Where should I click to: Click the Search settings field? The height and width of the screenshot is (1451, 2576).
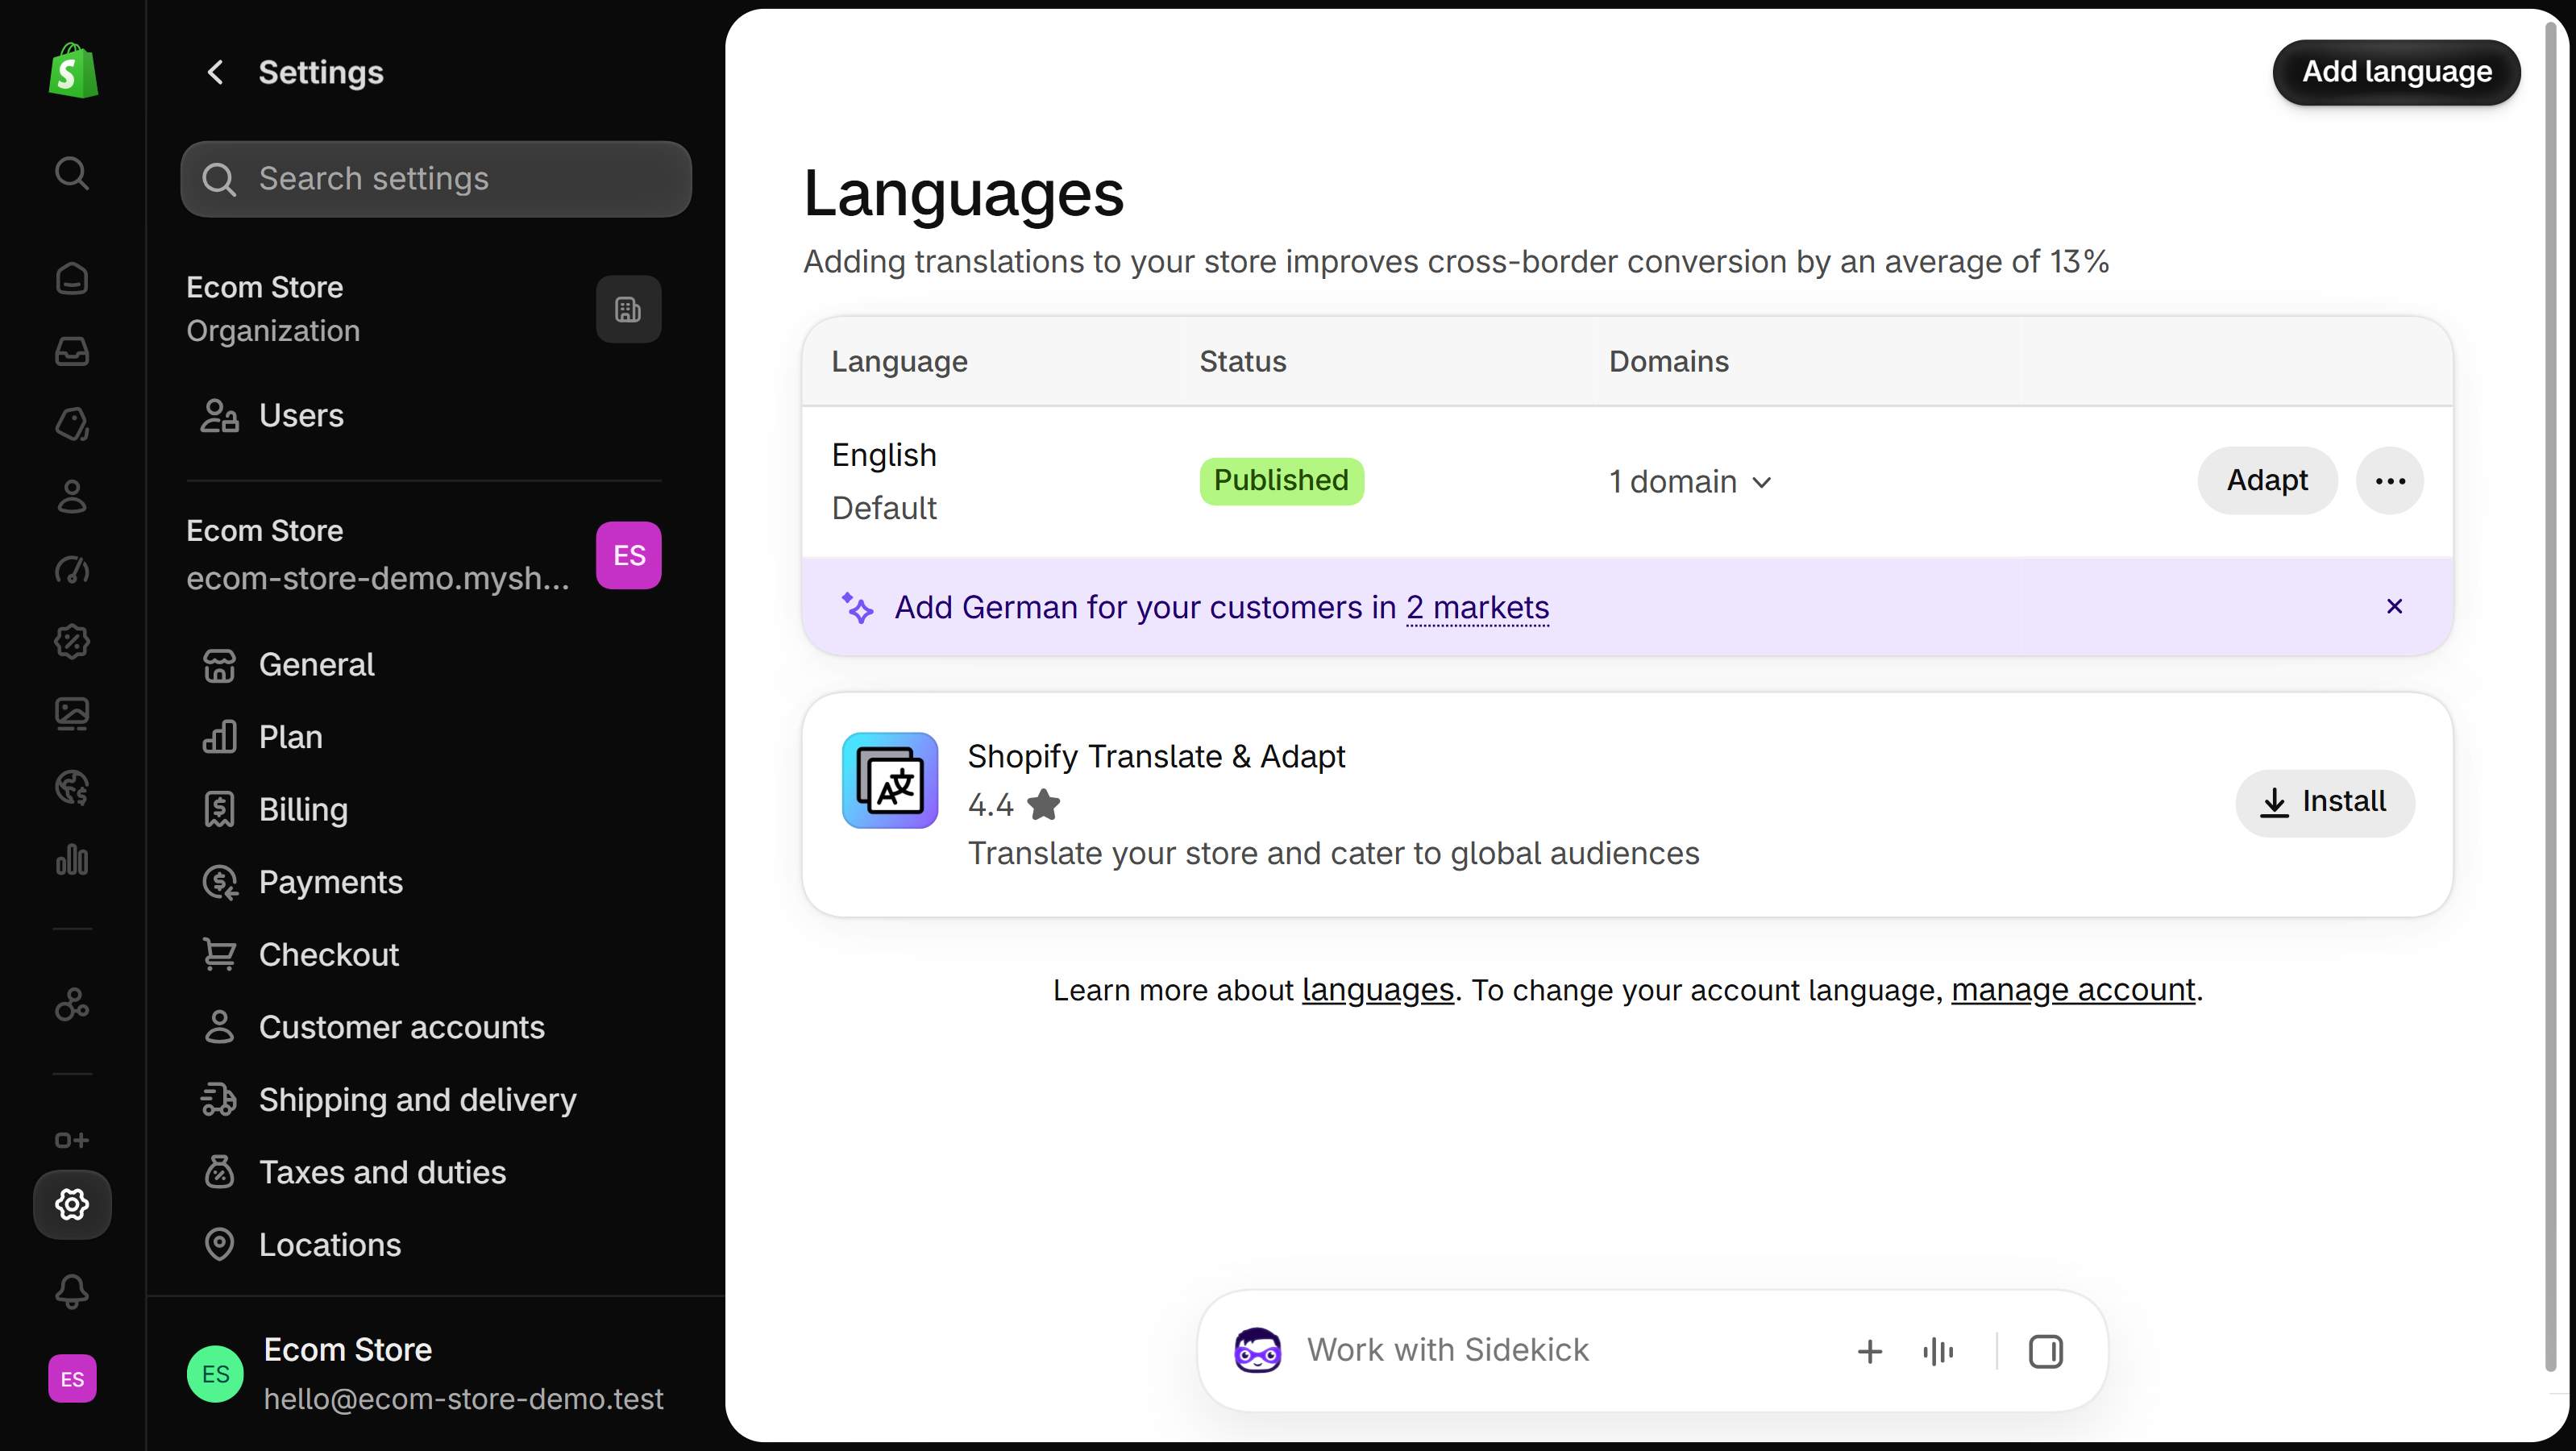436,179
